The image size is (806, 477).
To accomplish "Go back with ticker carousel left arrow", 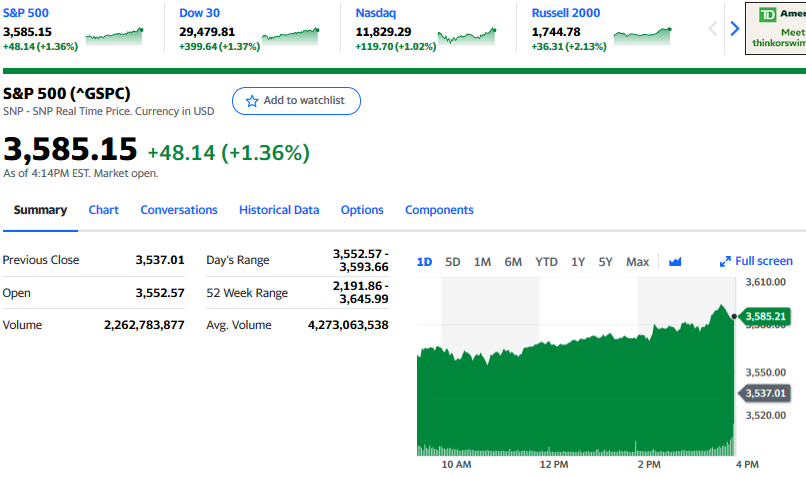I will pos(712,29).
